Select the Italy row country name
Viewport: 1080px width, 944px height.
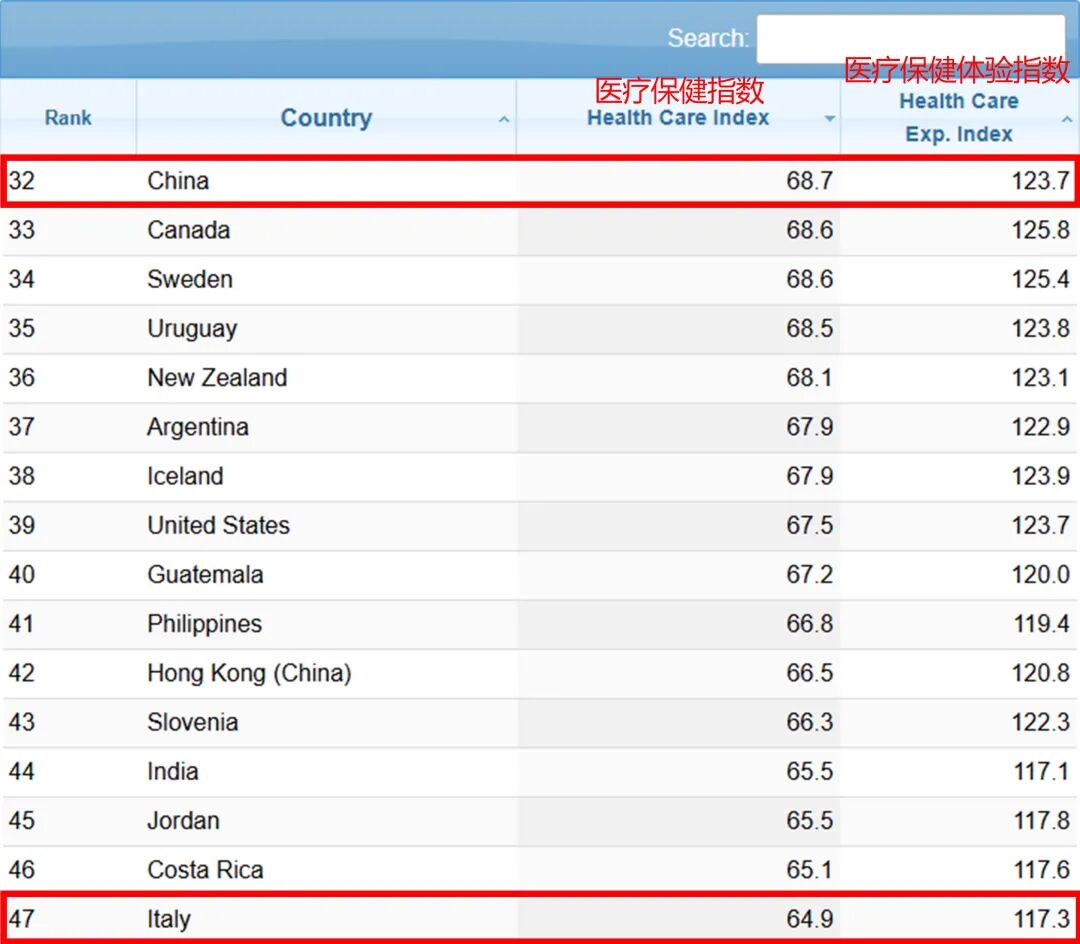(x=168, y=919)
